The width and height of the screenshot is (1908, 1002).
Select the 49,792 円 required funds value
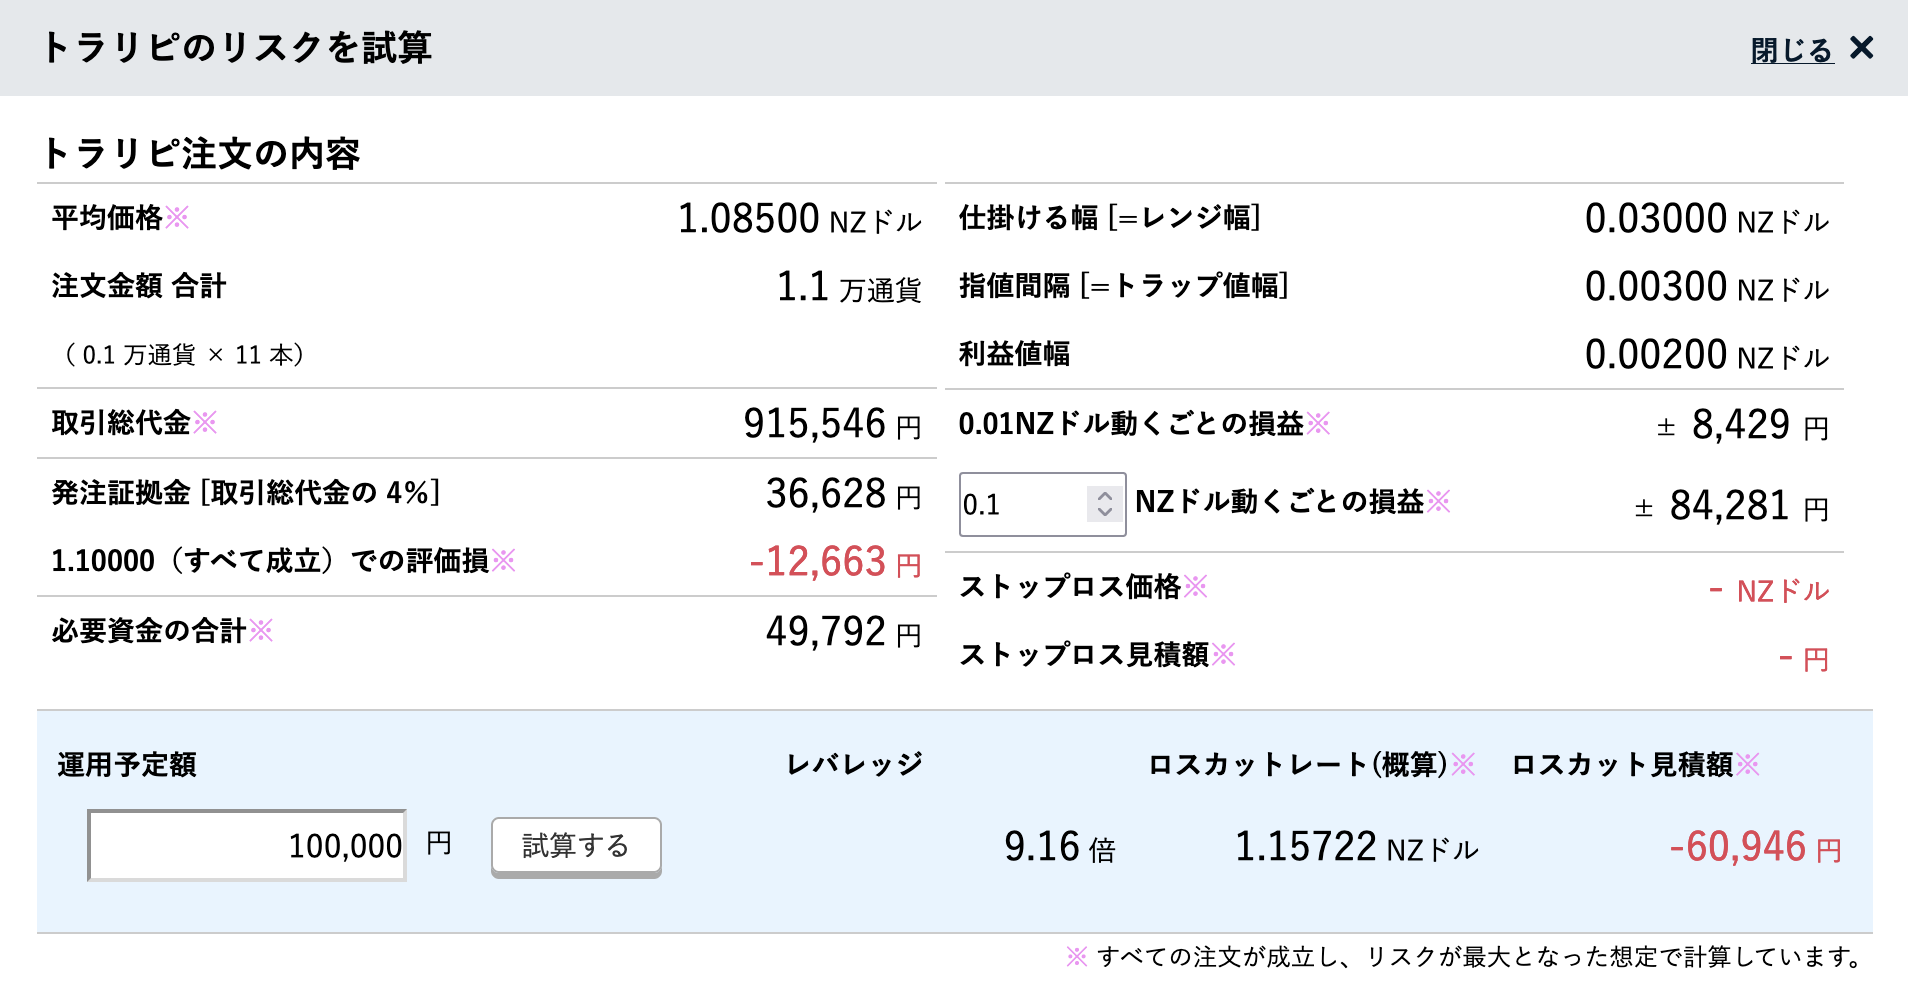(x=844, y=632)
